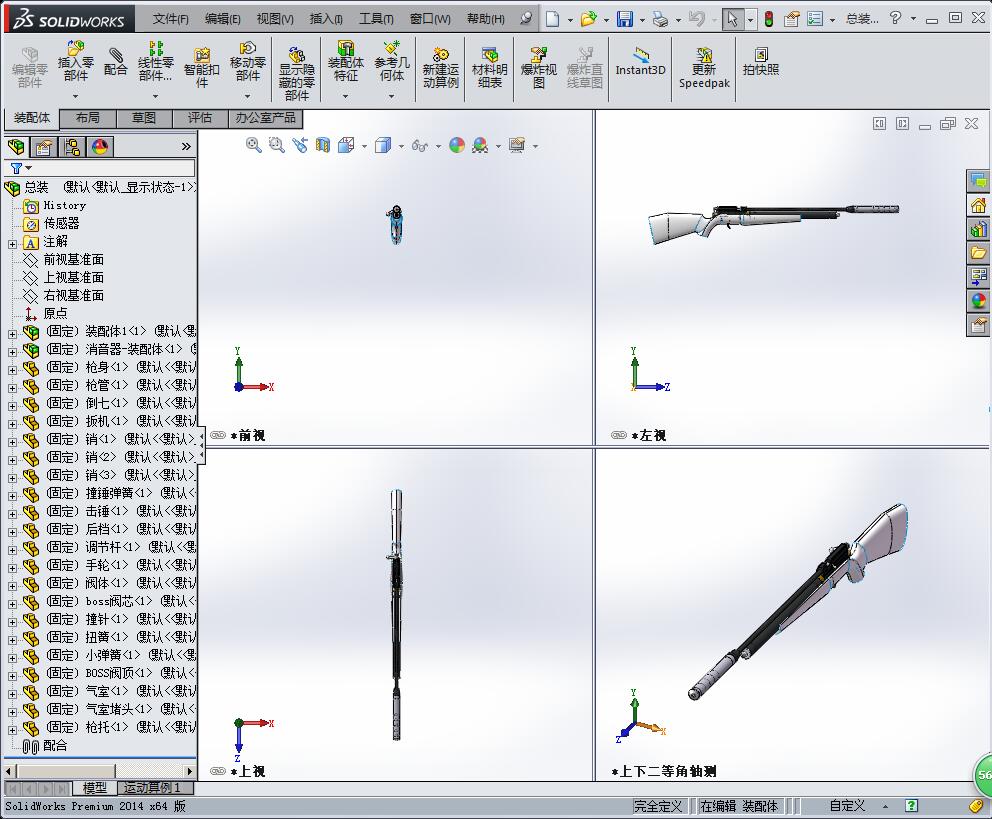The height and width of the screenshot is (819, 992).
Task: Click the New document icon
Action: click(552, 19)
